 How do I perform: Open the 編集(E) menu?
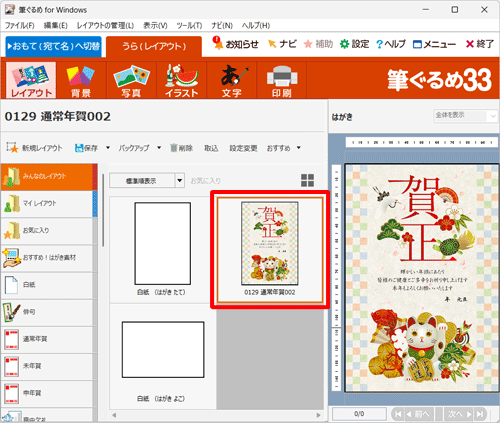tap(56, 26)
